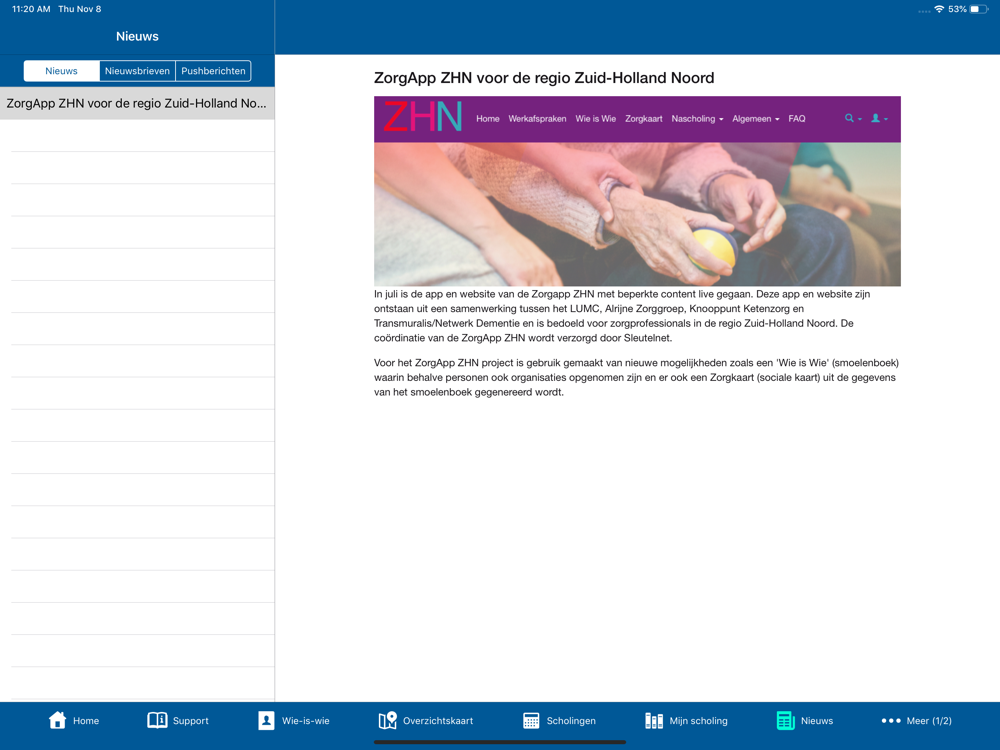1000x750 pixels.
Task: Open the Overzichtskaart map pin icon
Action: pyautogui.click(x=387, y=720)
